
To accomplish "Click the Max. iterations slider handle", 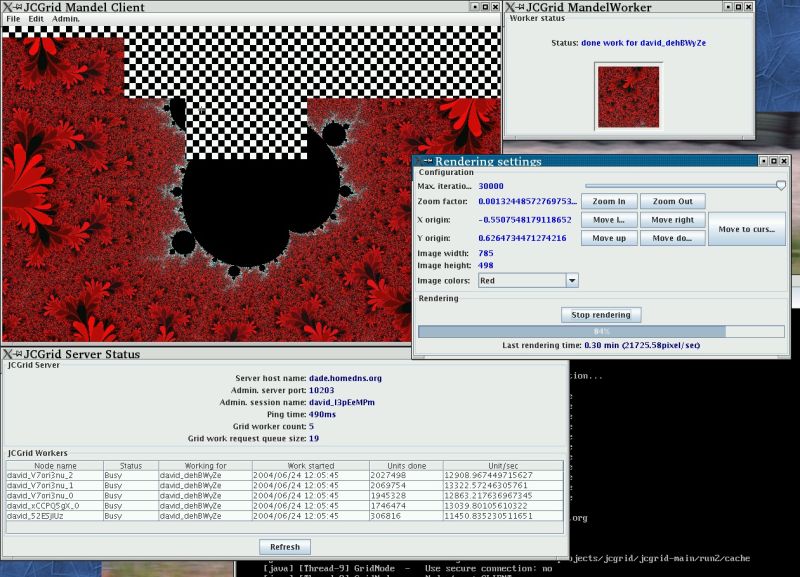I will 781,185.
